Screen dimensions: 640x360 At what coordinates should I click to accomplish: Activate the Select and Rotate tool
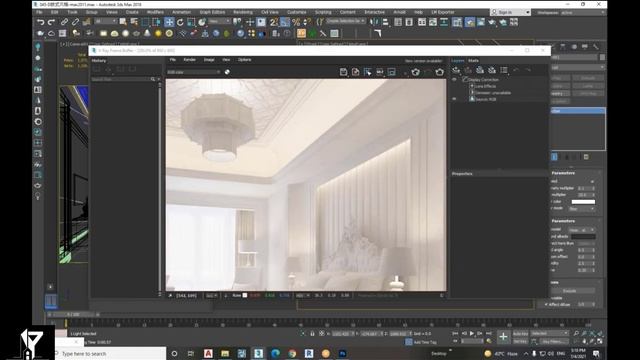(x=180, y=22)
